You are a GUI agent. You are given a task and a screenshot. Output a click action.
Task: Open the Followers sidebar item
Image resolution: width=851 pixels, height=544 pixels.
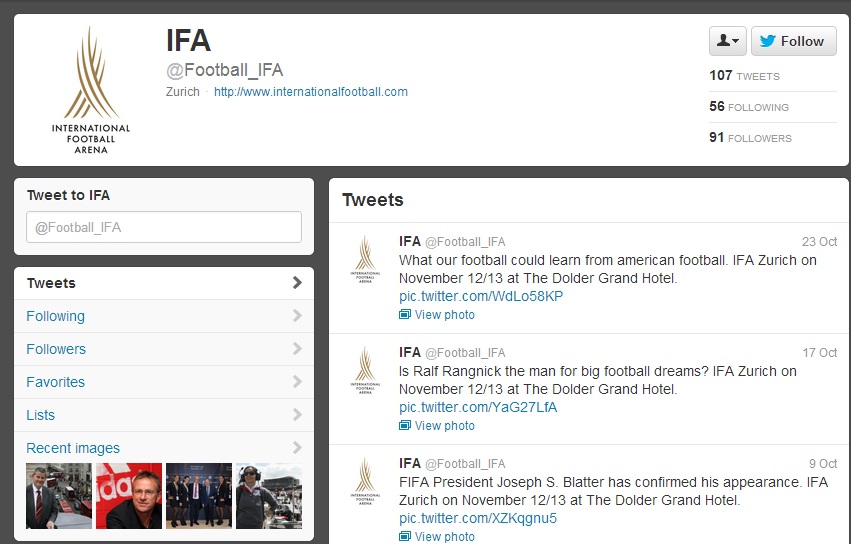164,349
